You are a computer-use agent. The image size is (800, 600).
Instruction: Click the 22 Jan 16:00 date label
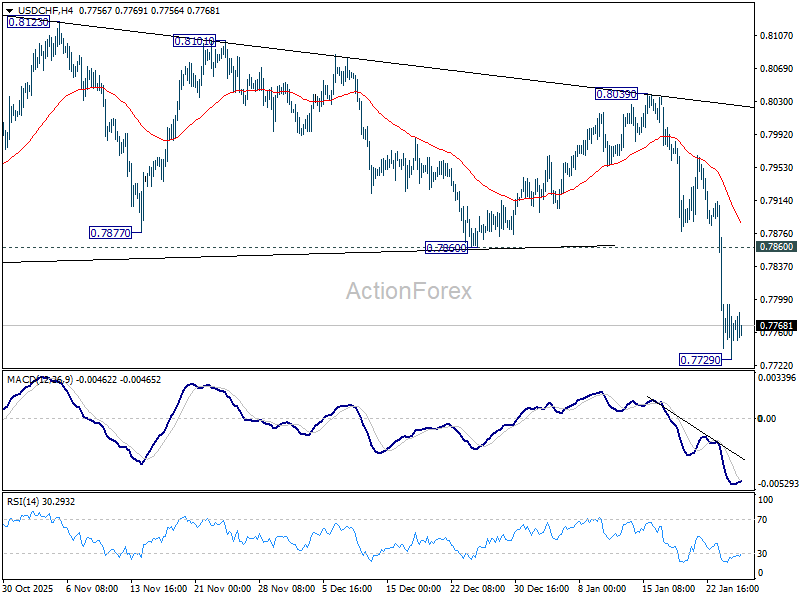point(733,588)
